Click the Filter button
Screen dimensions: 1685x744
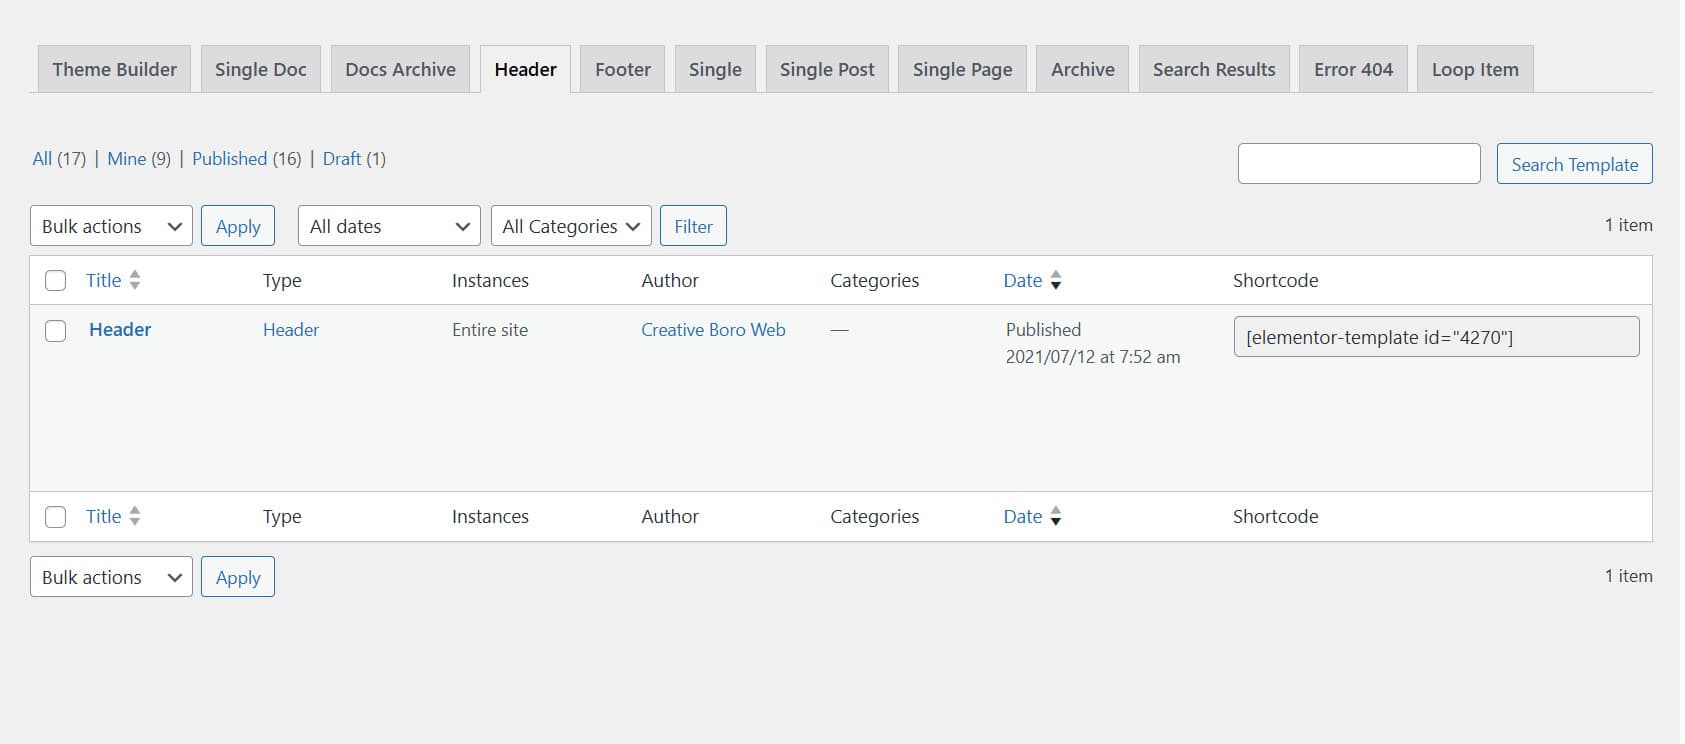click(693, 226)
